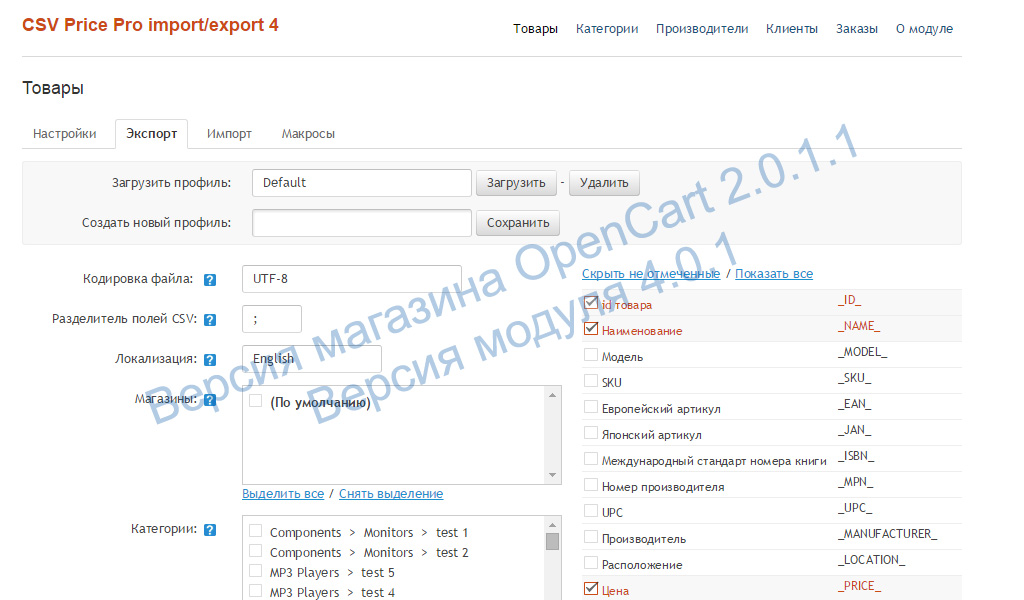
Task: Click the _SKU_ macro text
Action: tap(854, 378)
